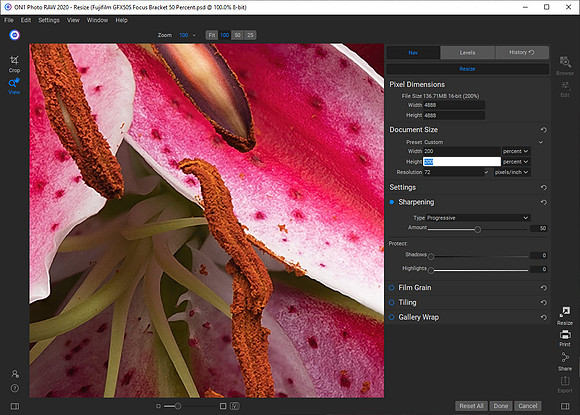The width and height of the screenshot is (580, 415).
Task: Toggle right panel visibility icon
Action: coord(565,406)
